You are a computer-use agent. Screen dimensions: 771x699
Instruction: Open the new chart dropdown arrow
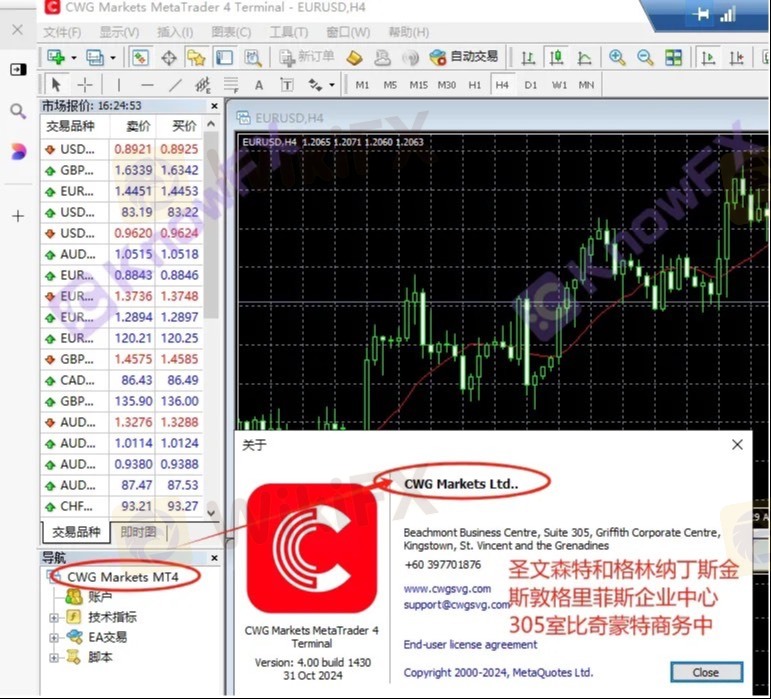click(x=74, y=58)
